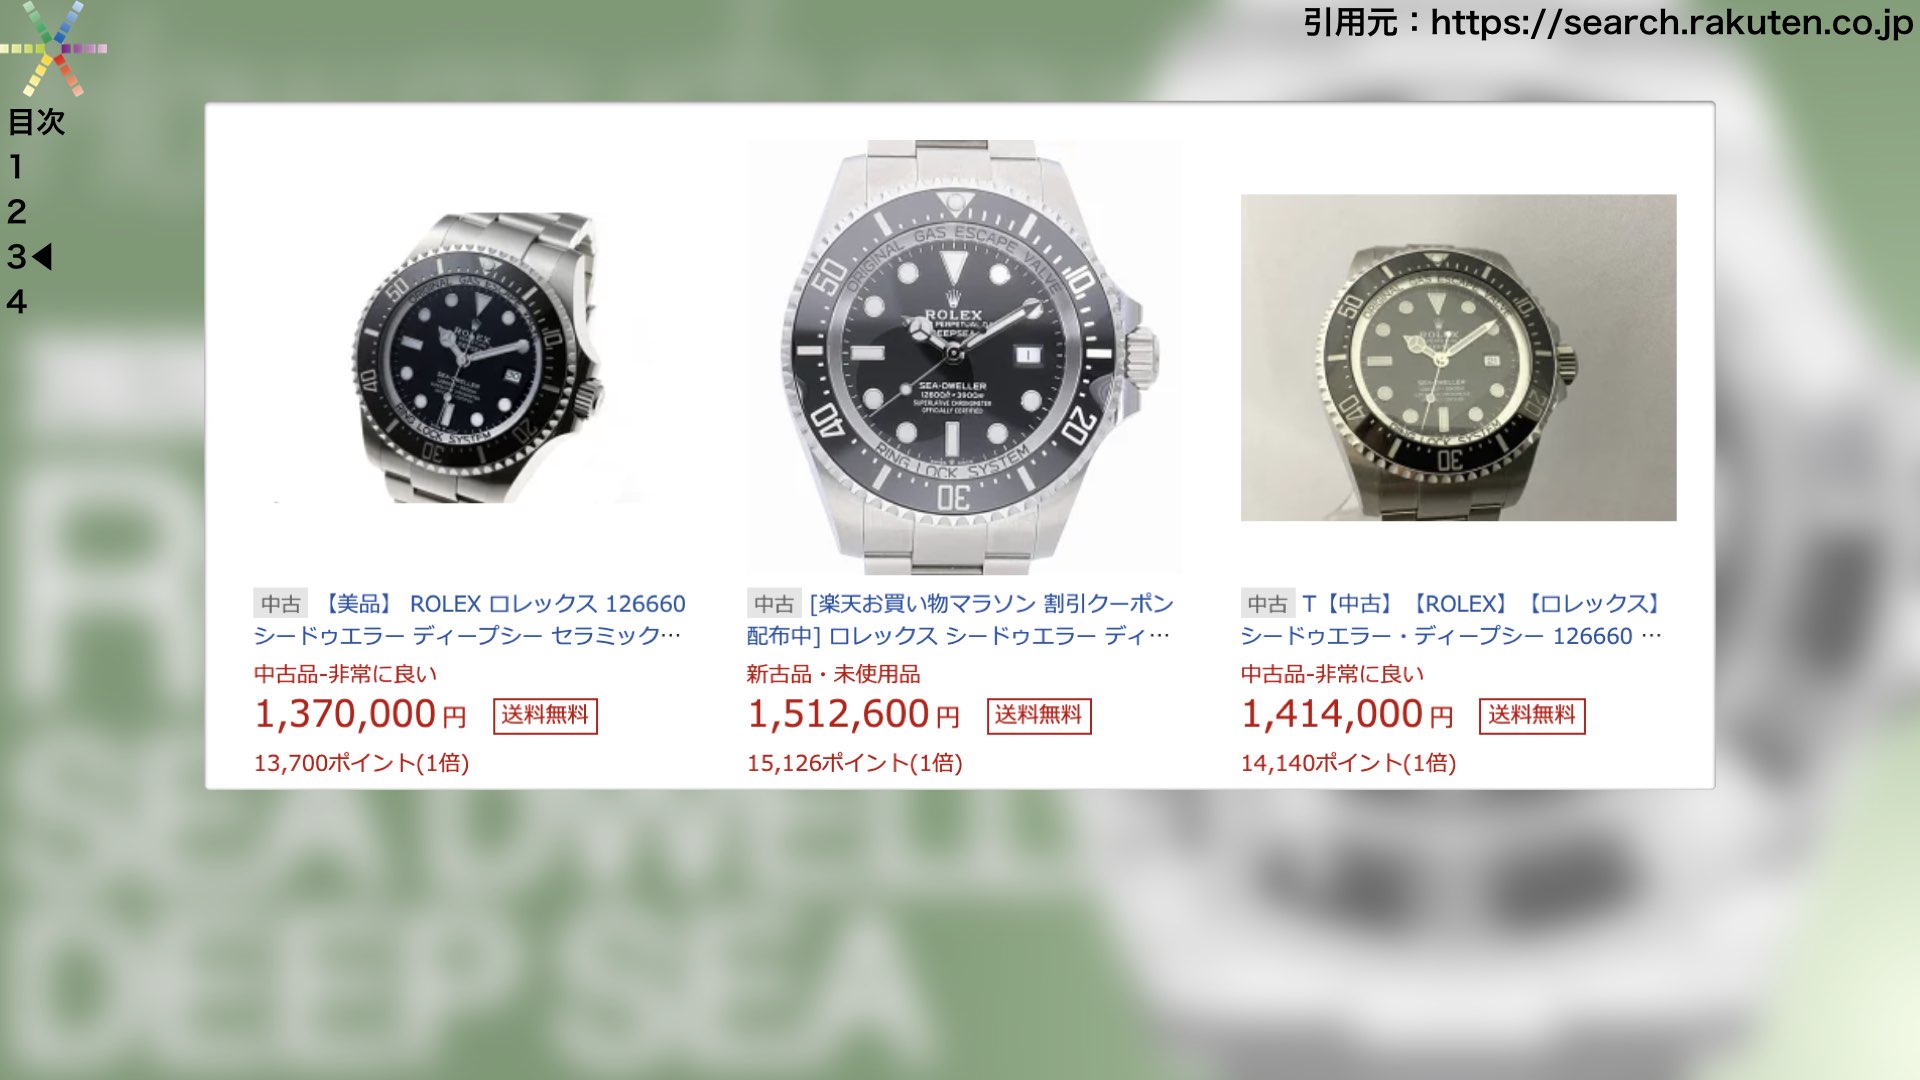Select chapter 4 in table of contents

(x=17, y=302)
